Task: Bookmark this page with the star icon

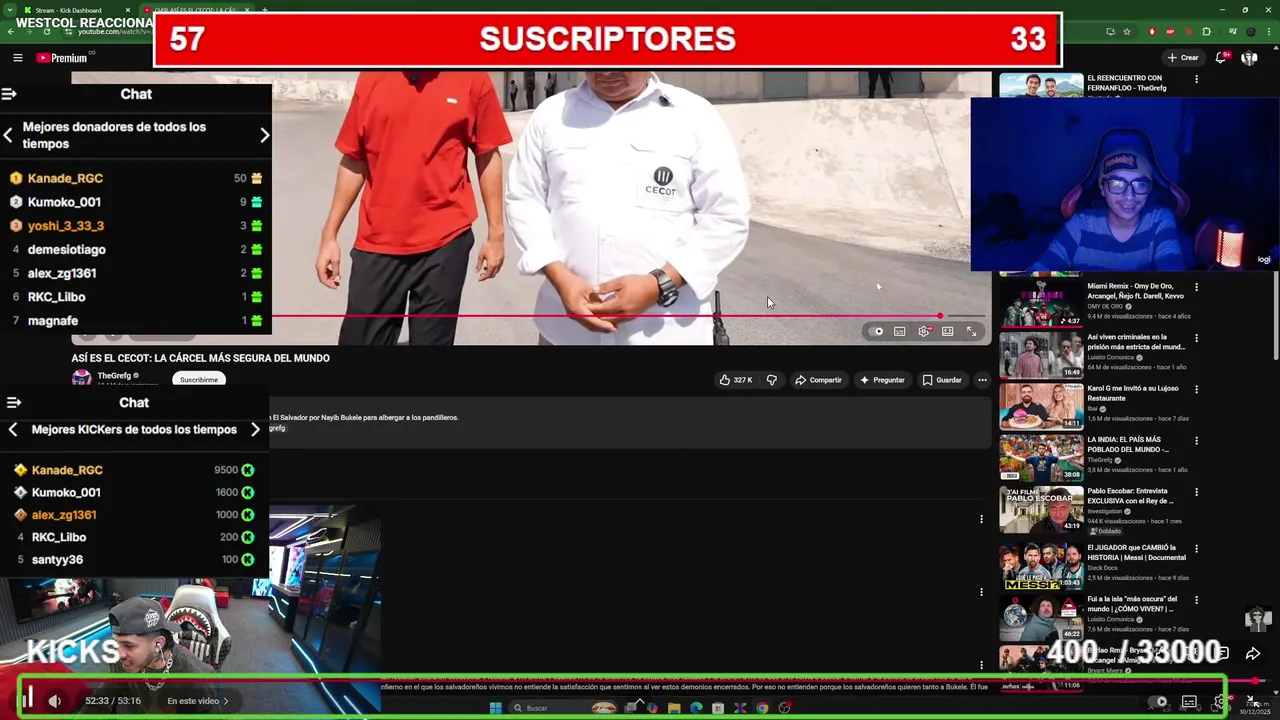Action: pyautogui.click(x=1127, y=31)
